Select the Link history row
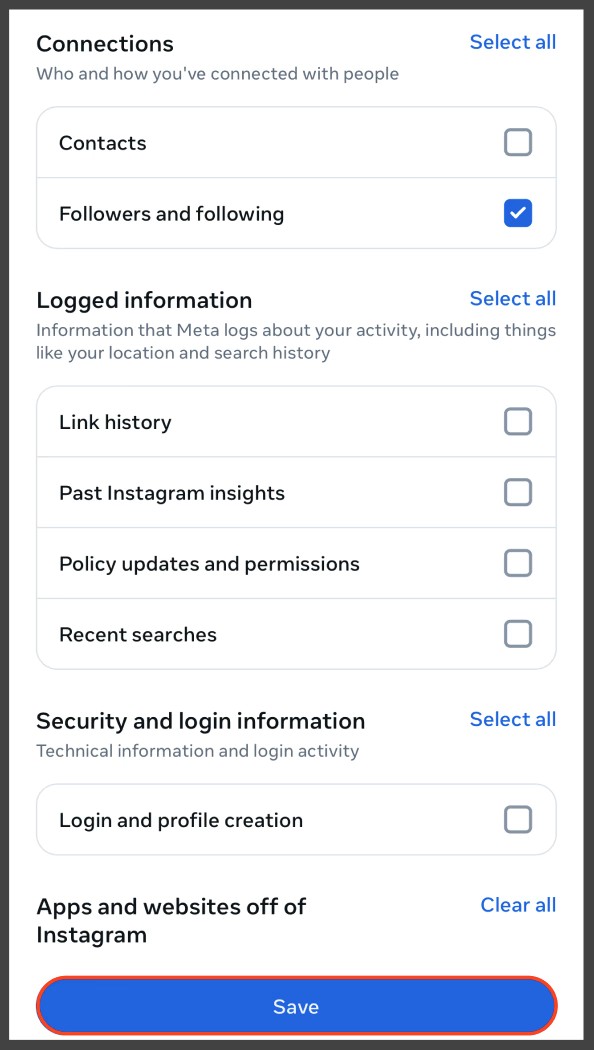 coord(114,421)
